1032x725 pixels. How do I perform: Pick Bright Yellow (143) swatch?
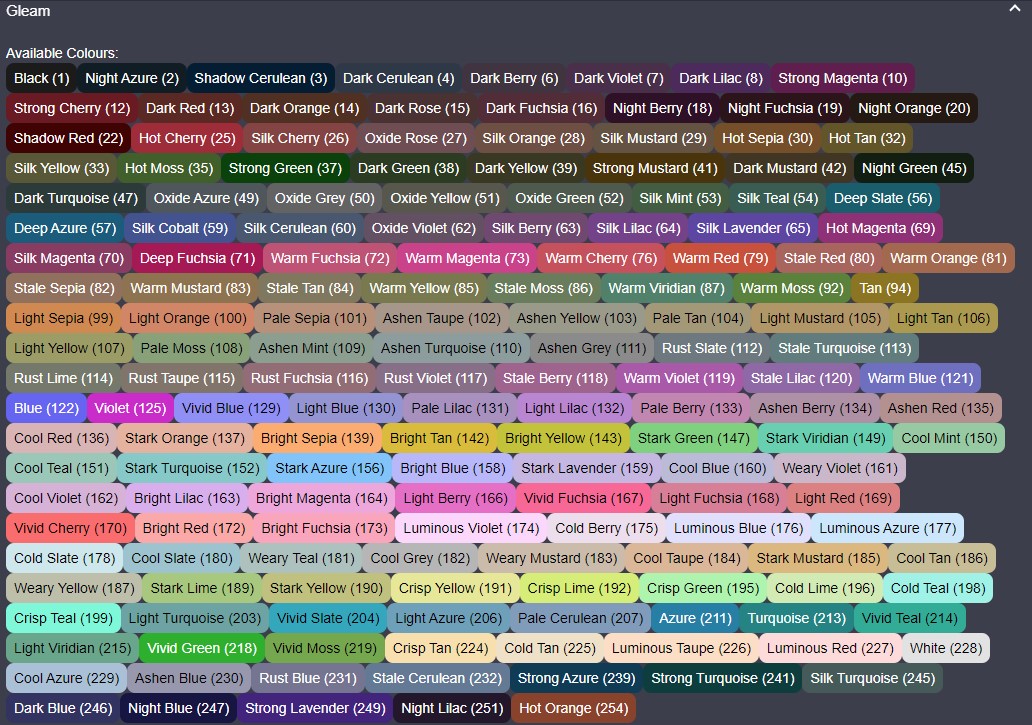click(563, 438)
